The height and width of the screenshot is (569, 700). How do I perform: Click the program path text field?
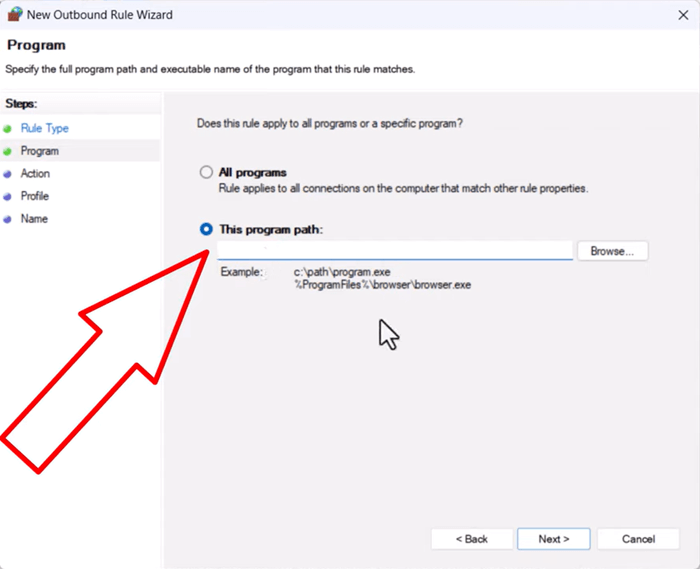pos(395,250)
